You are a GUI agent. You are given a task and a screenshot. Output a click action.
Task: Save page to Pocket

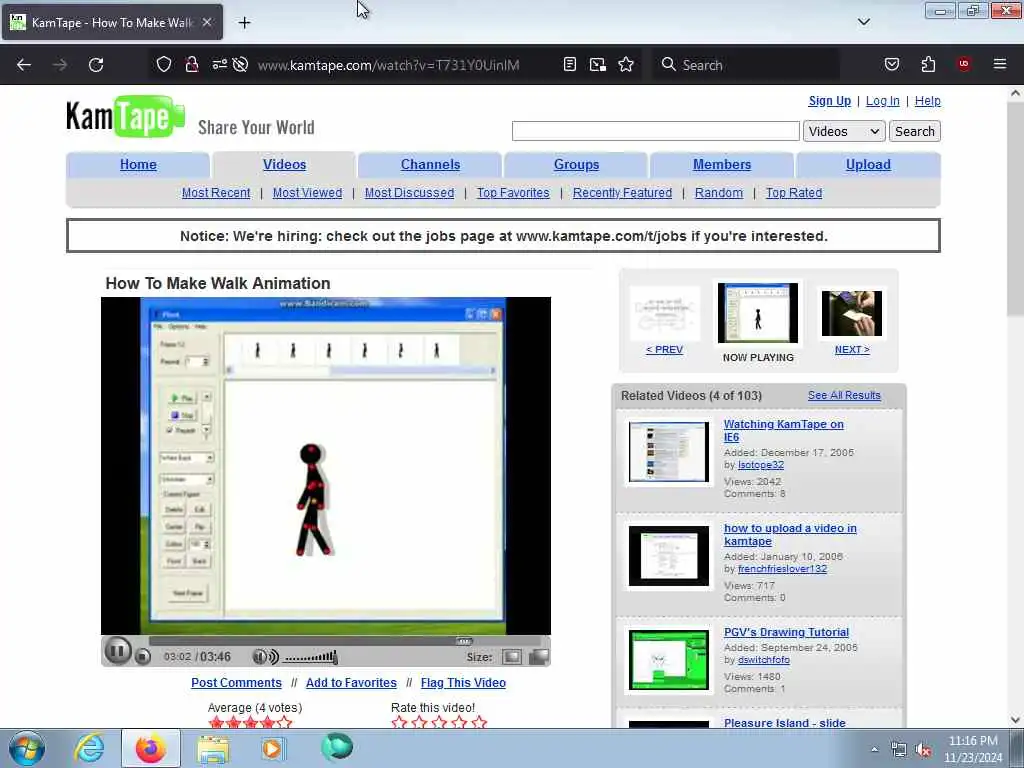pyautogui.click(x=891, y=65)
